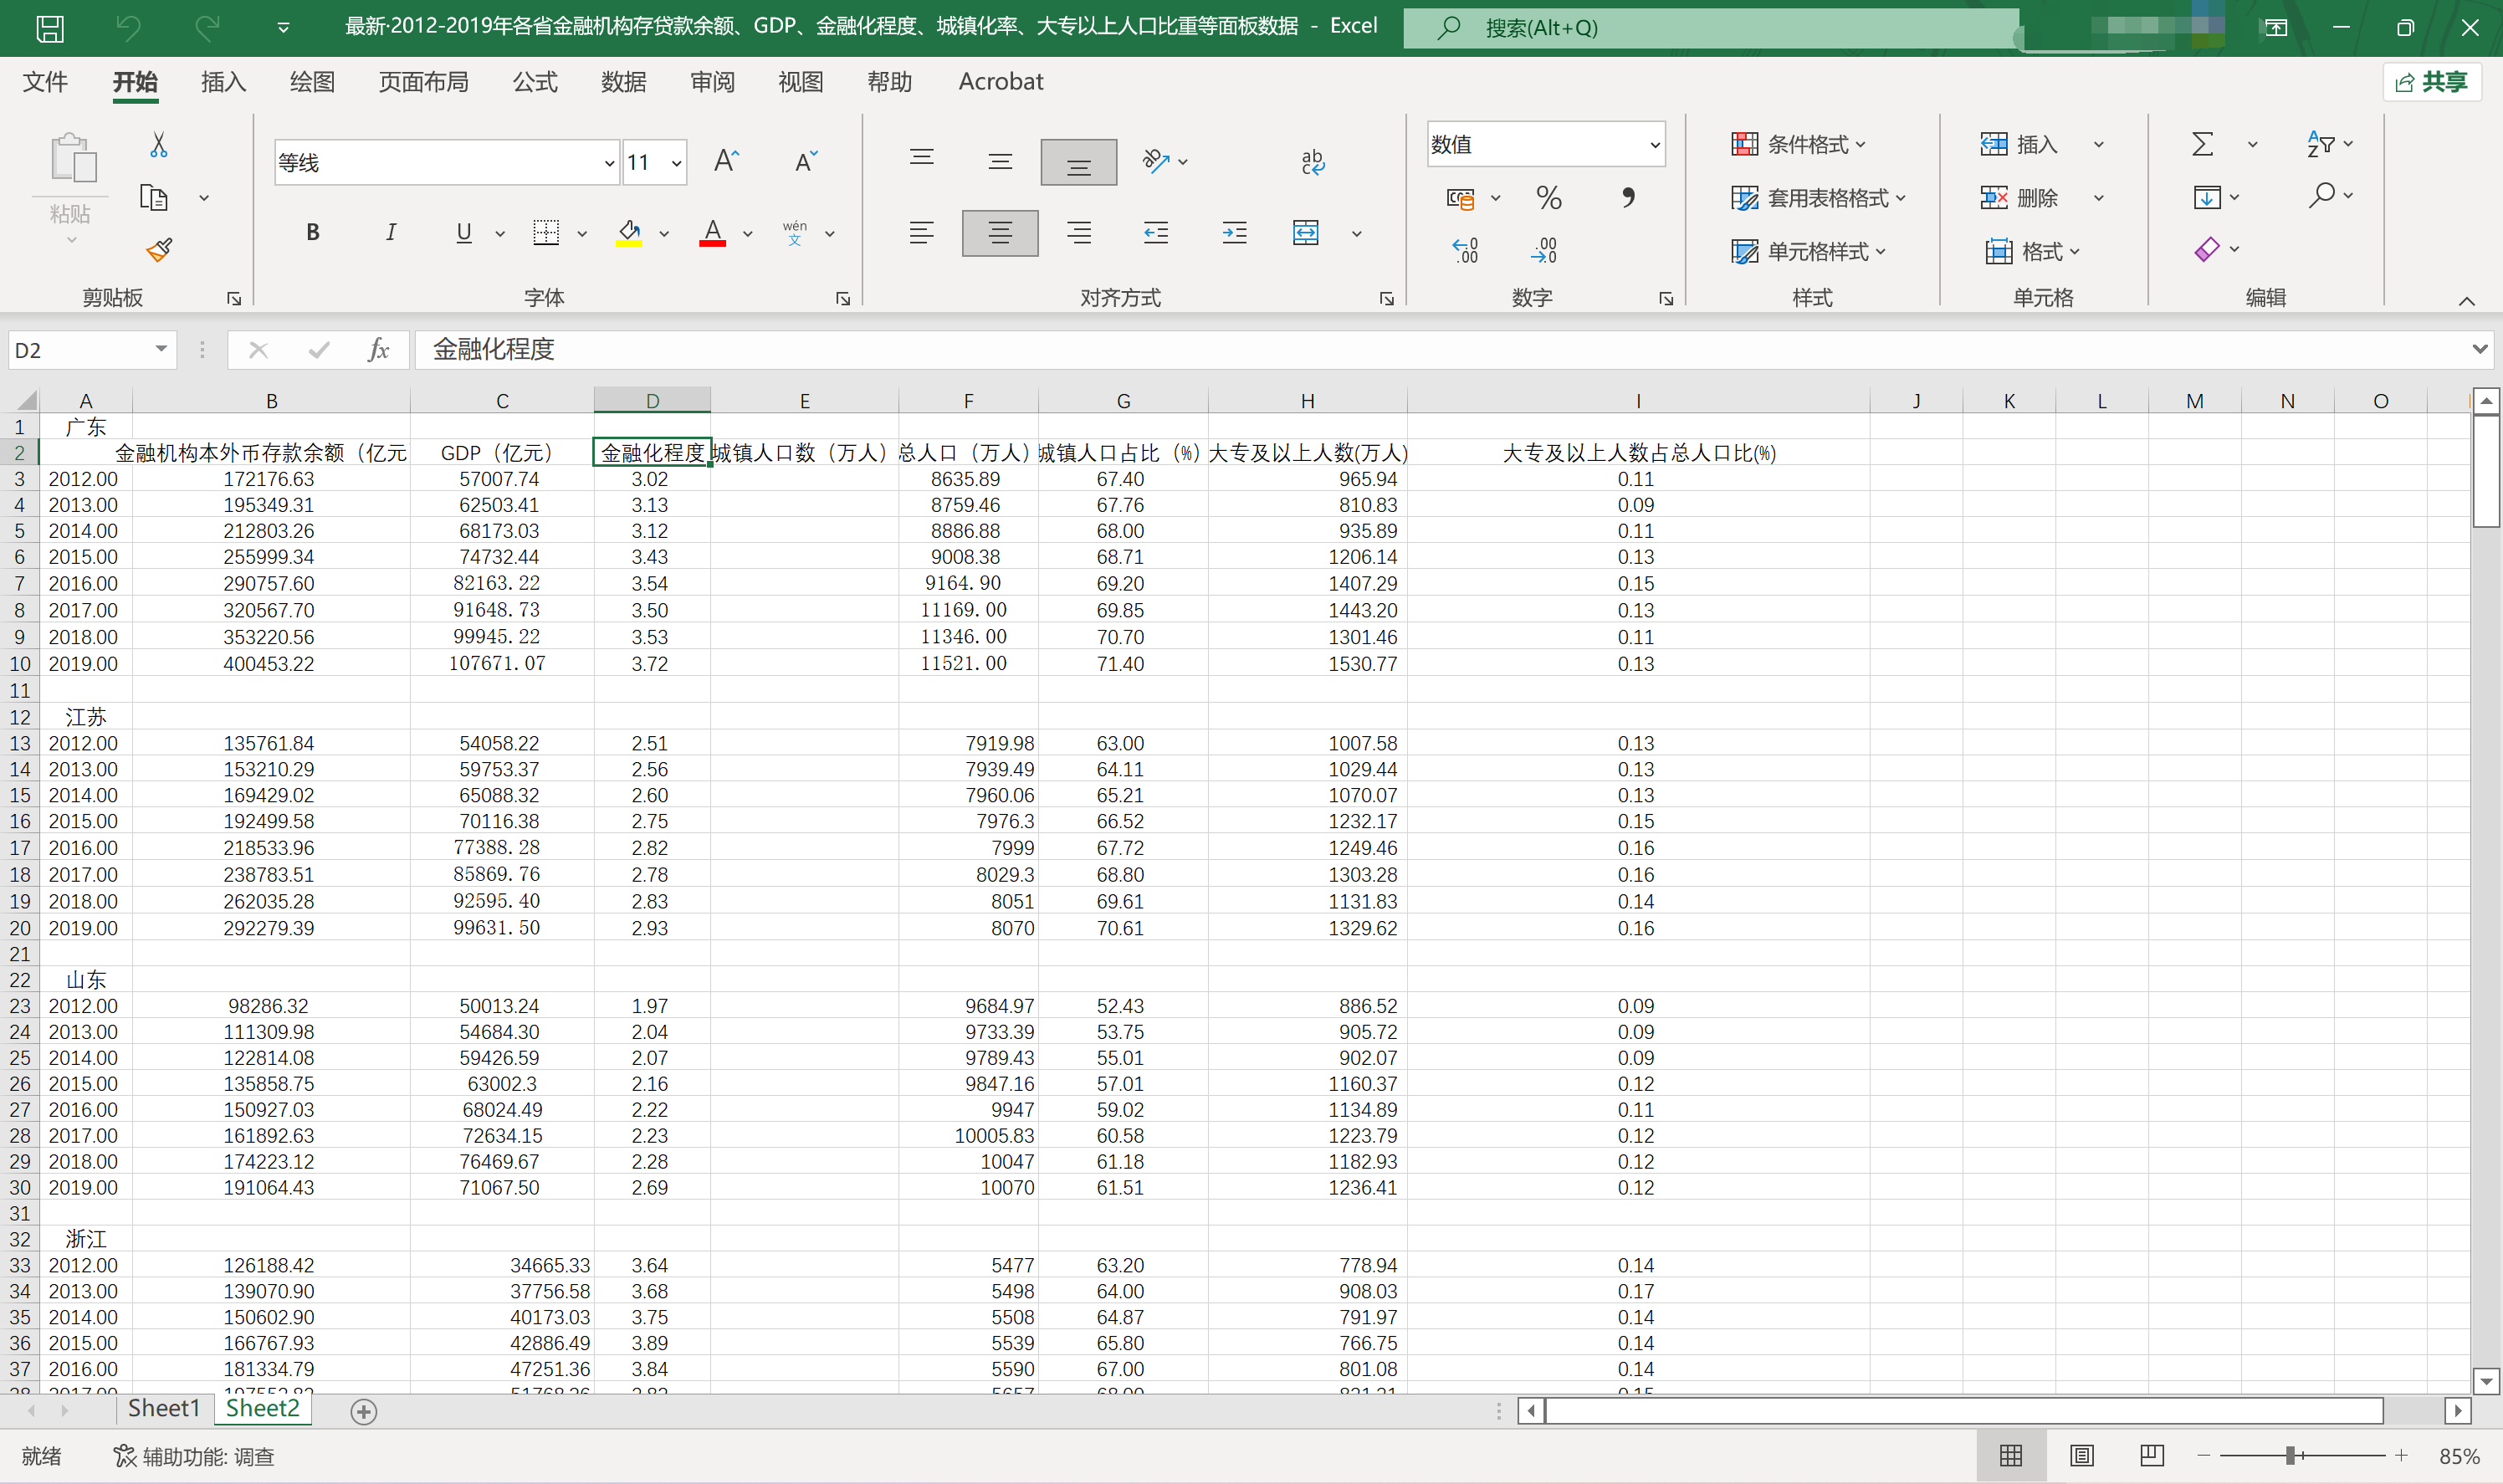Toggle center horizontal alignment
This screenshot has height=1484, width=2503.
999,233
